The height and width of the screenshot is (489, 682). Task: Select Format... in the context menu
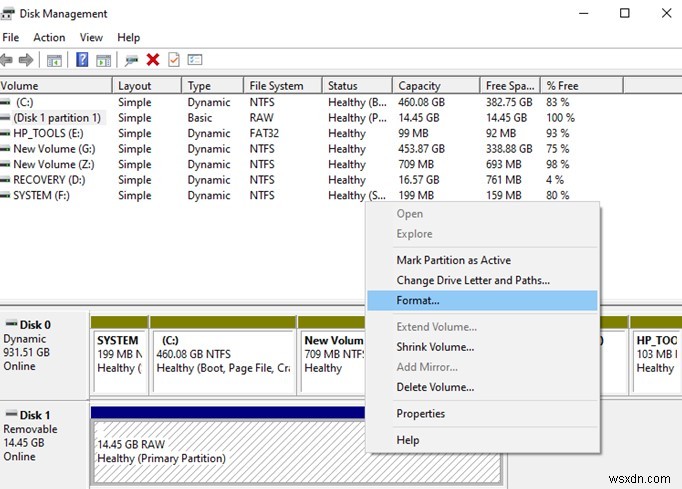[418, 300]
